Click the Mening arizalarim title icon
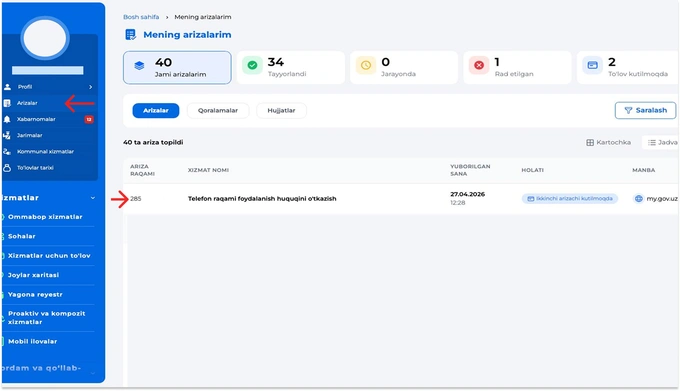This screenshot has height=391, width=680. pos(131,35)
